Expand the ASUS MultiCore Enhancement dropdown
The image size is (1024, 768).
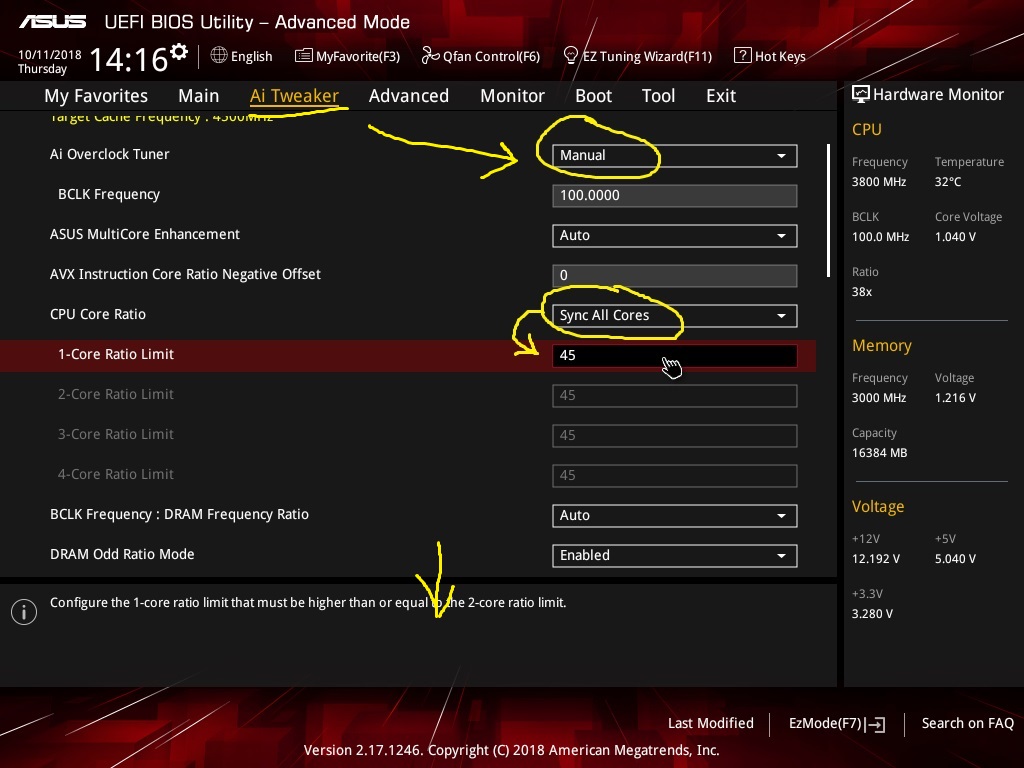coord(675,236)
